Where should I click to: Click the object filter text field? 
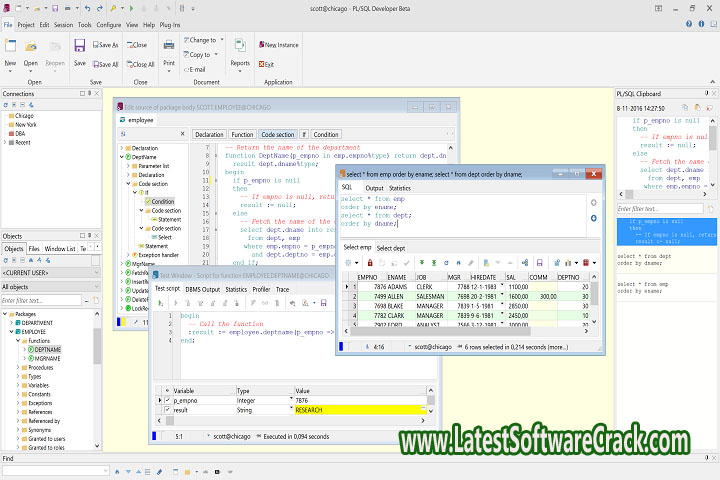coord(41,300)
